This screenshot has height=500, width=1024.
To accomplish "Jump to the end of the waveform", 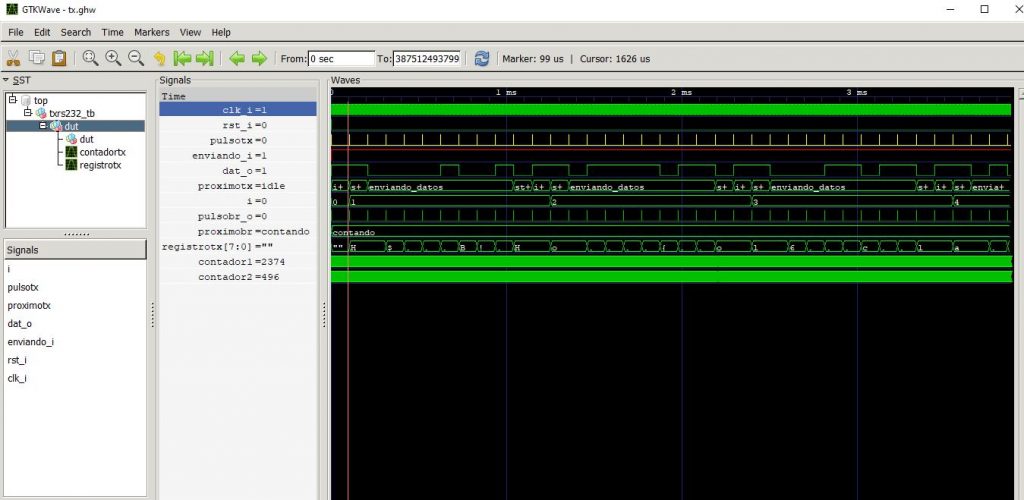I will [205, 59].
